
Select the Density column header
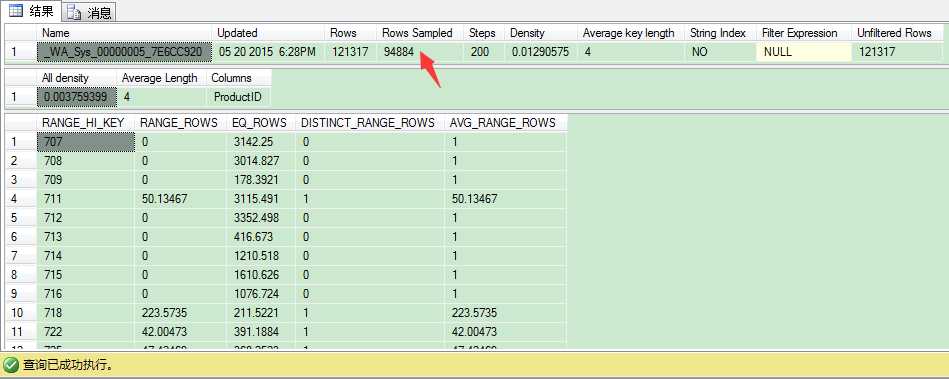pyautogui.click(x=542, y=33)
